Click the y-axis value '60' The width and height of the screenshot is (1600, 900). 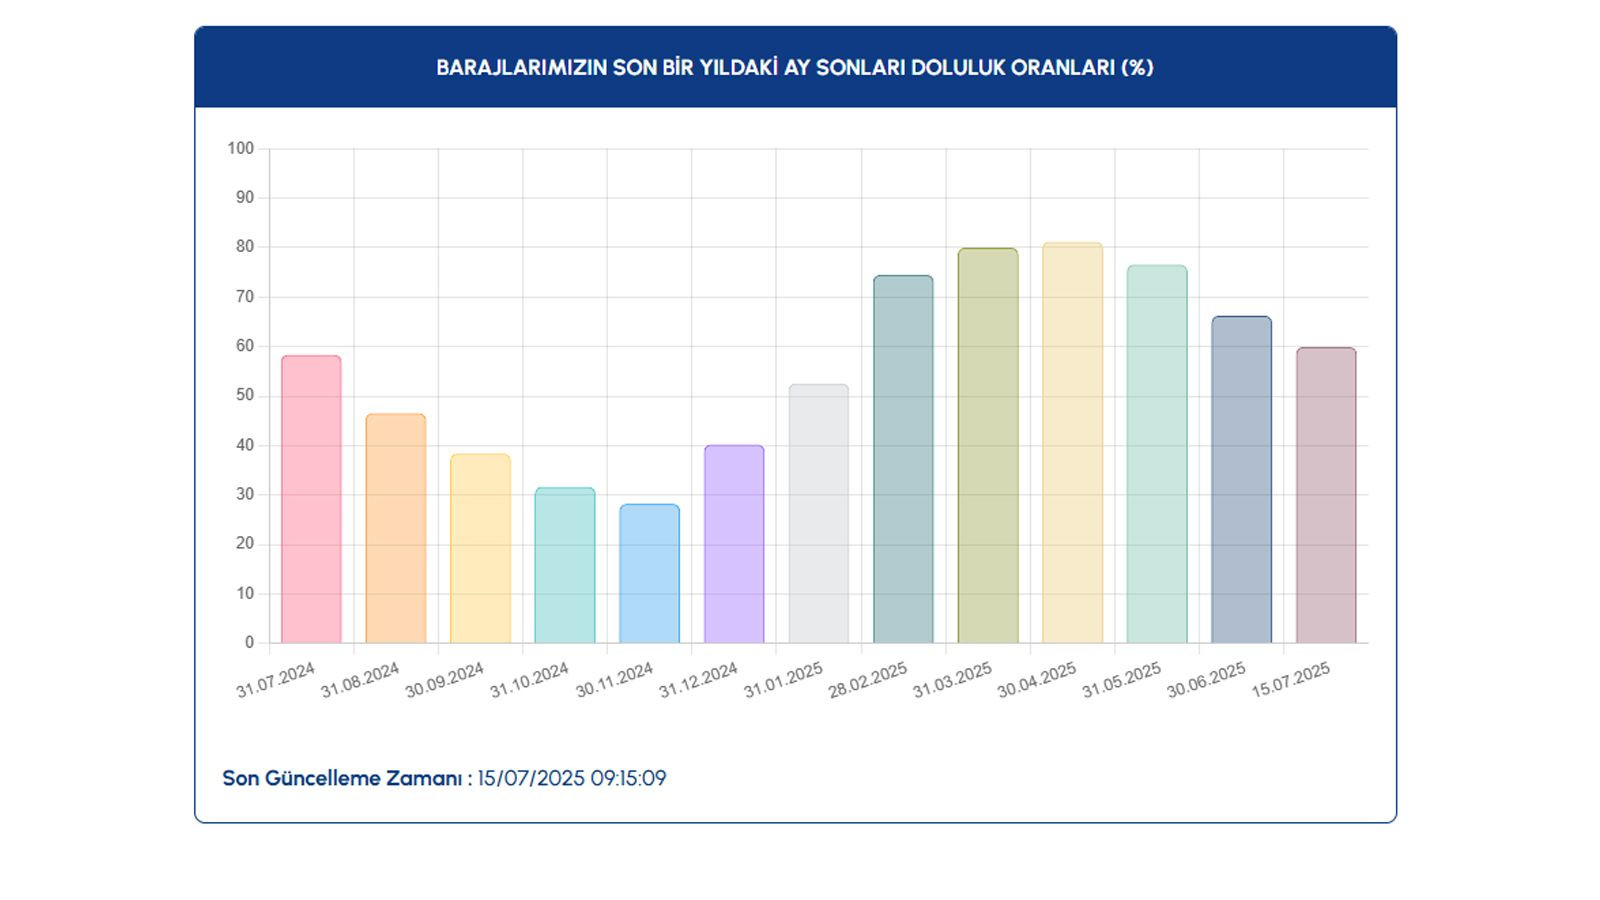point(245,346)
